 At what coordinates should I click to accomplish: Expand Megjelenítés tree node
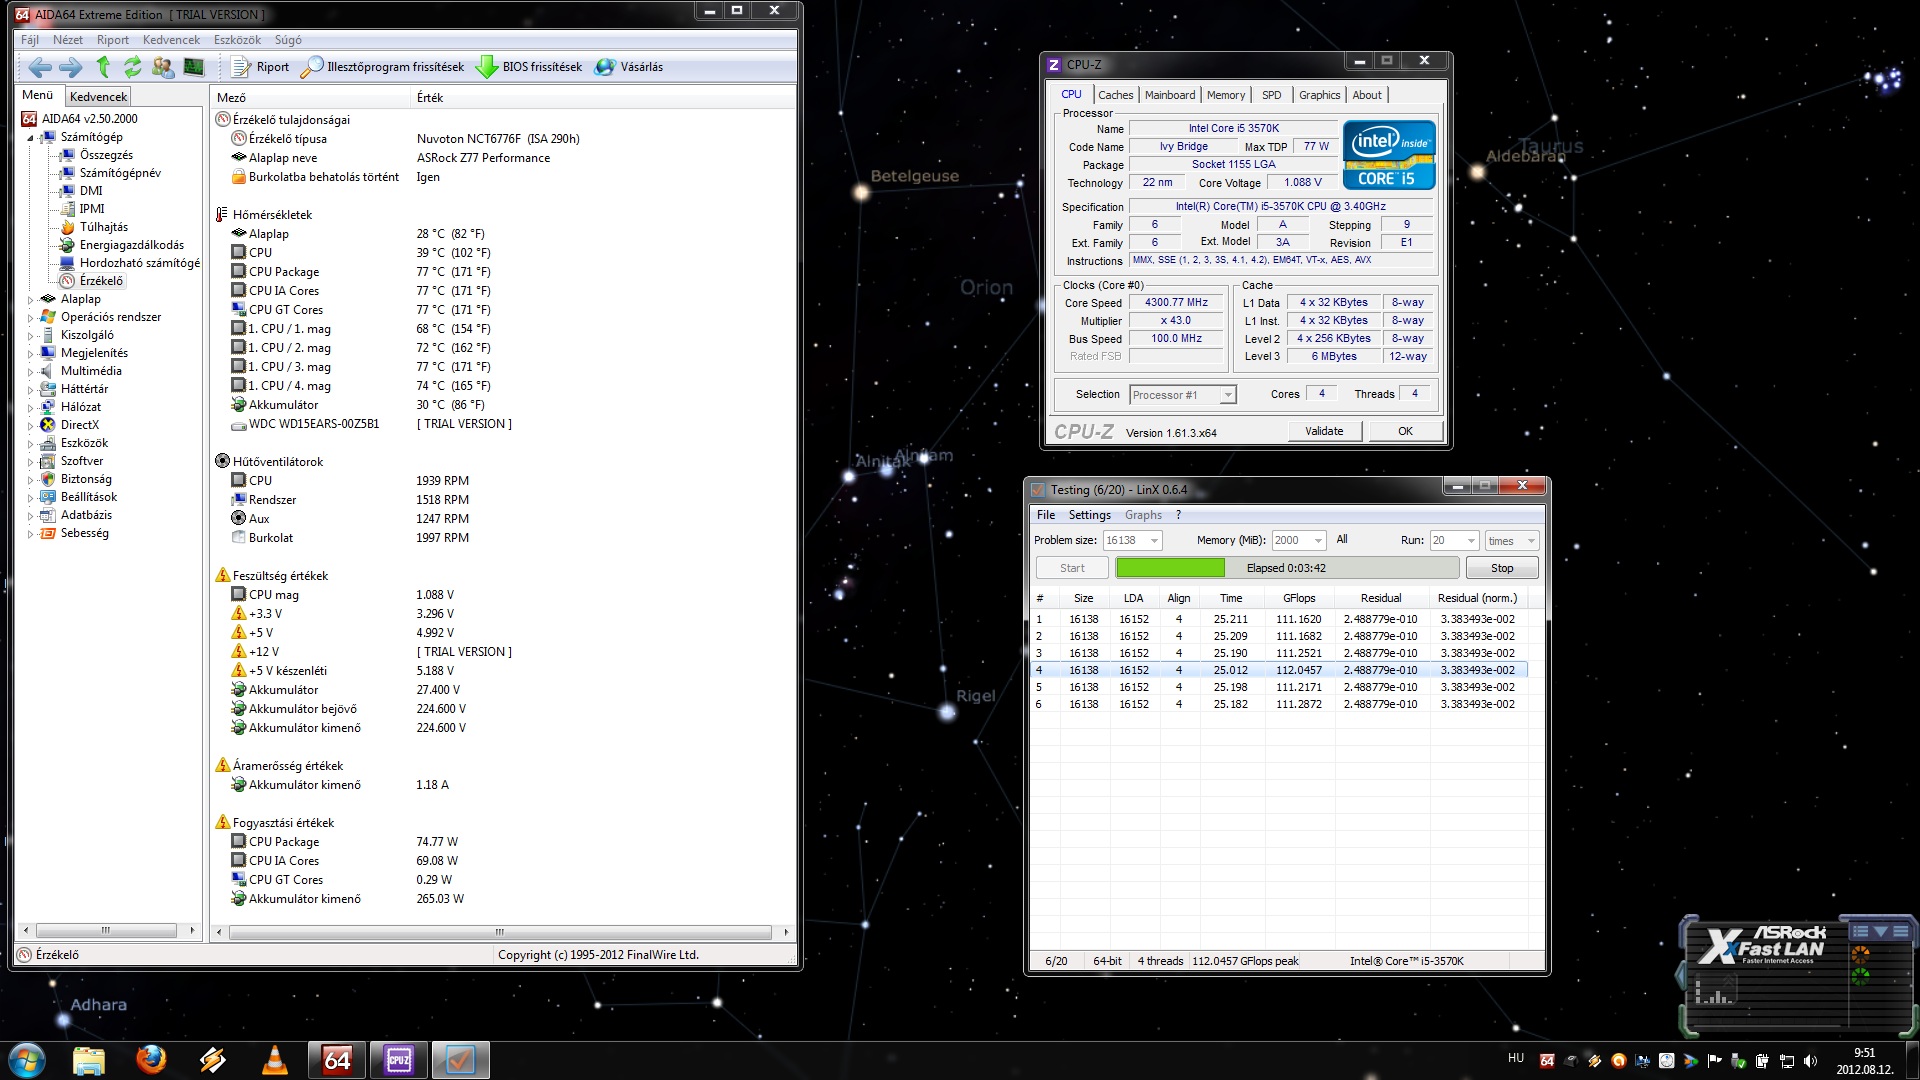30,353
